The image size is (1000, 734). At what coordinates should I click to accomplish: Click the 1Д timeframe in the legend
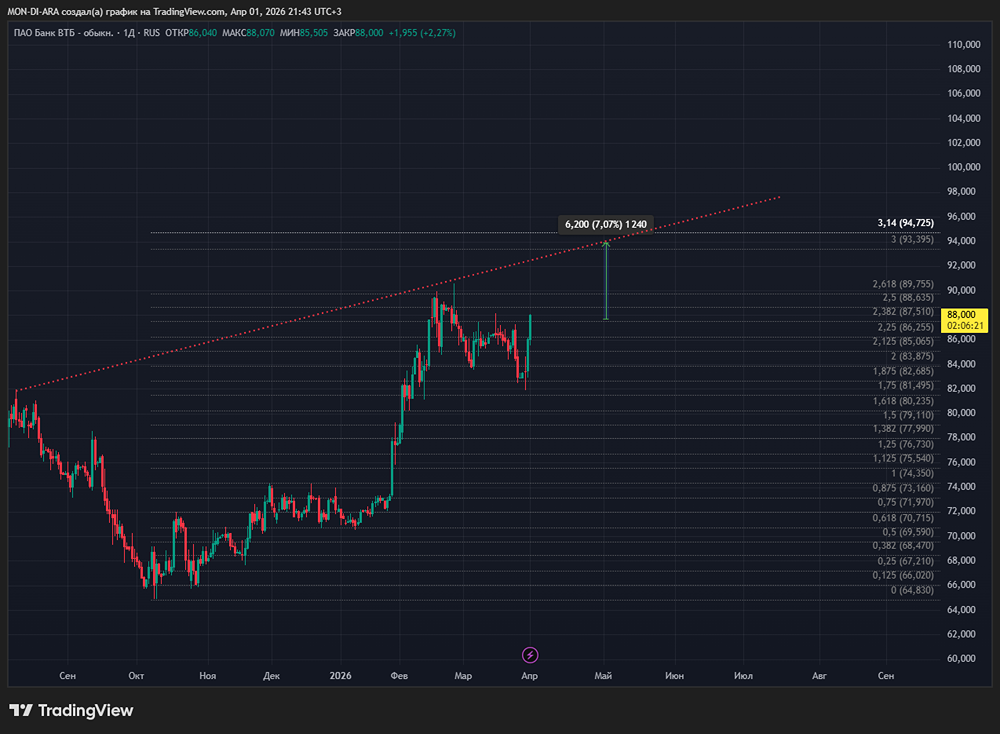point(129,33)
